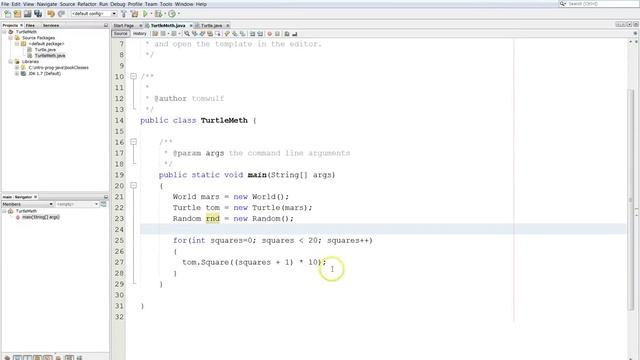Screen dimensions: 640x360
Task: Open the File menu
Action: 5,4
